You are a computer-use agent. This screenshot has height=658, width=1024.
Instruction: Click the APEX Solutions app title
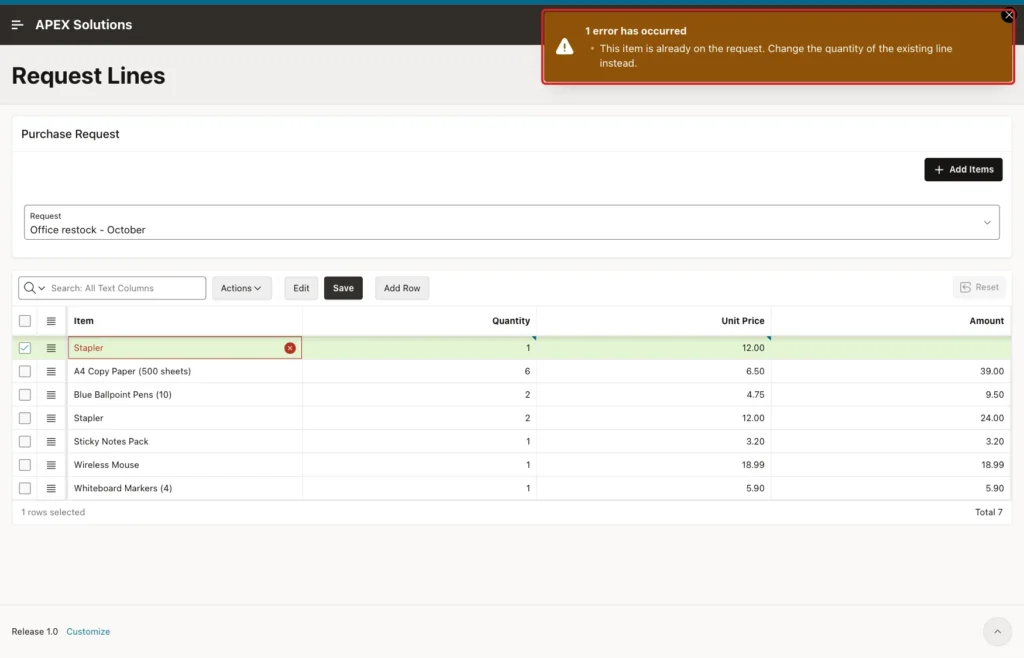[x=84, y=25]
